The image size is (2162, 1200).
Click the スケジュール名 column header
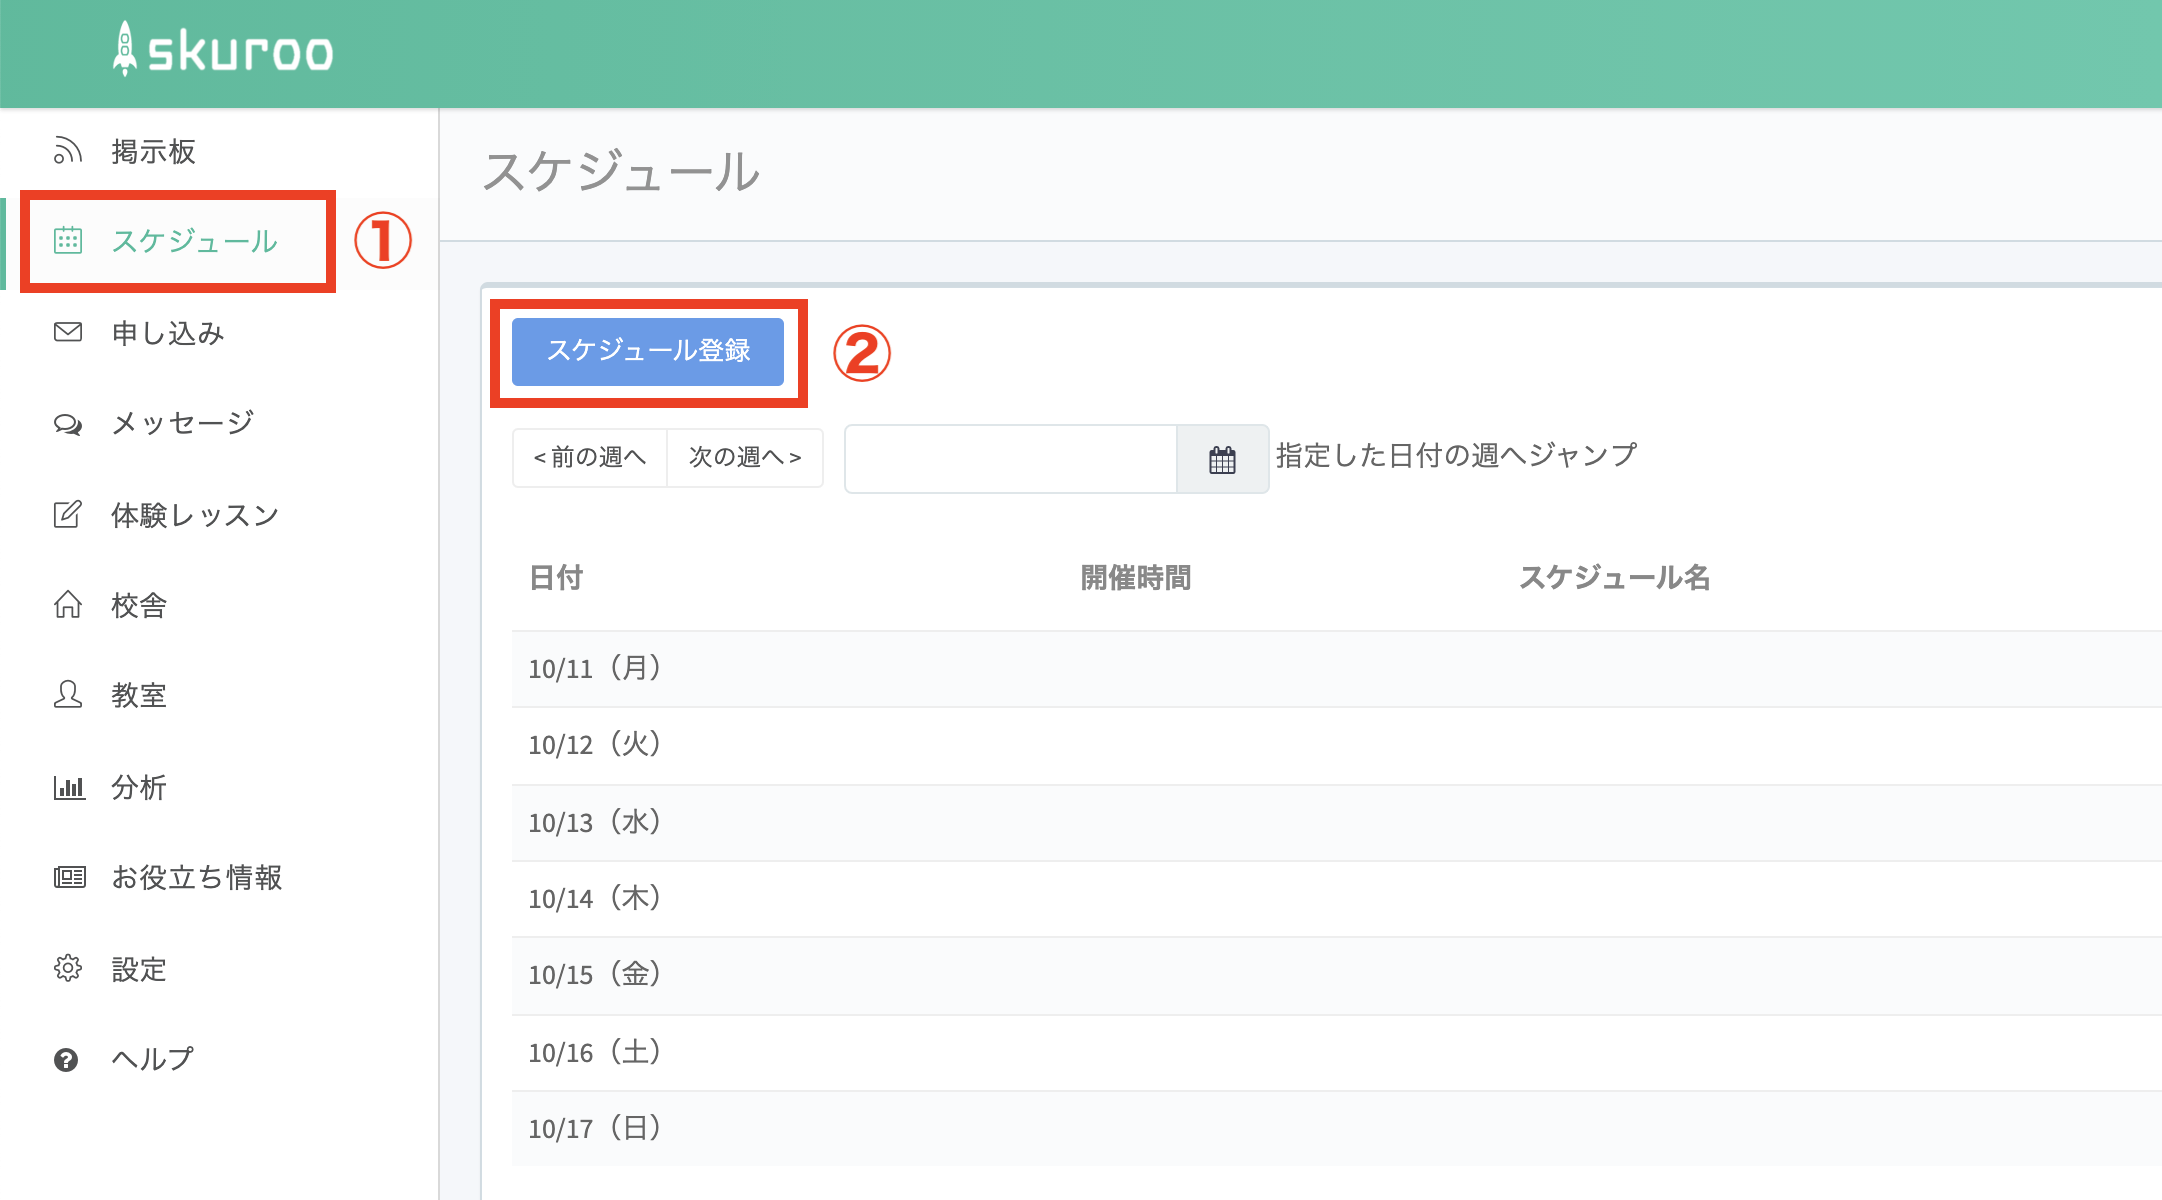point(1614,577)
